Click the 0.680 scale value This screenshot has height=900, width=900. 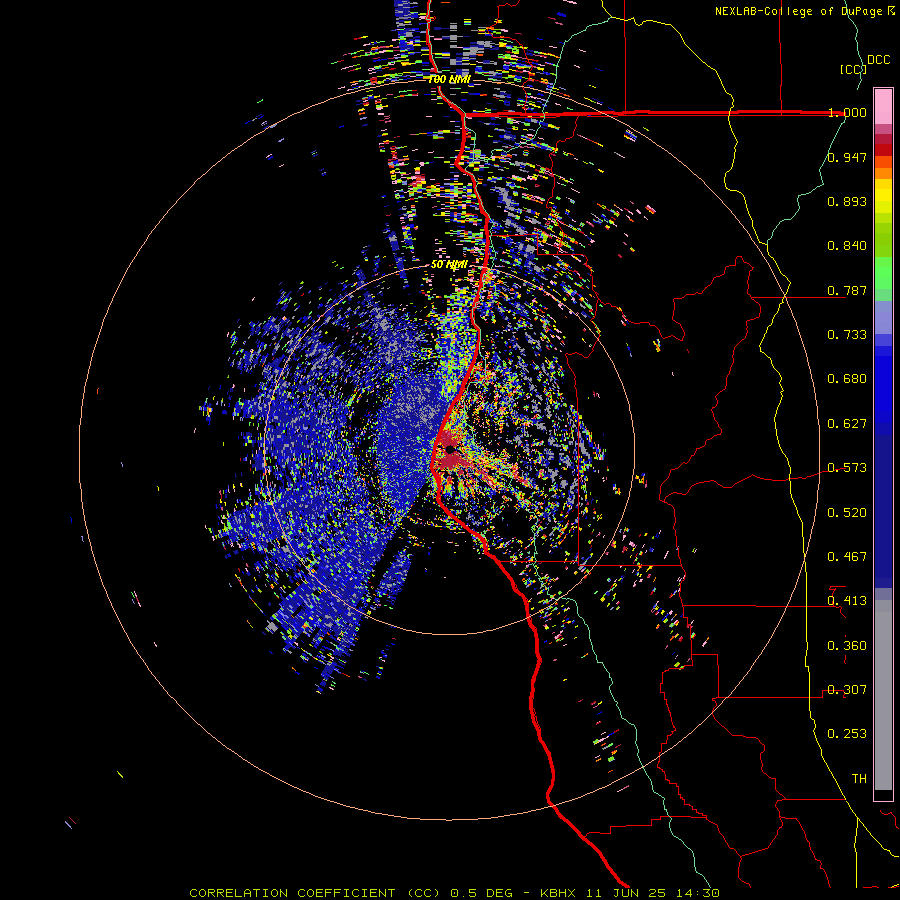click(847, 379)
